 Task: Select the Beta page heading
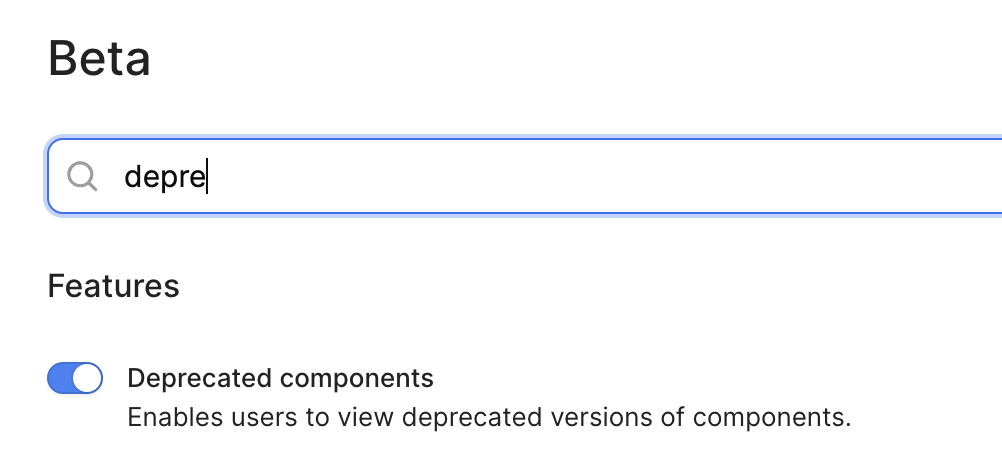pyautogui.click(x=99, y=59)
